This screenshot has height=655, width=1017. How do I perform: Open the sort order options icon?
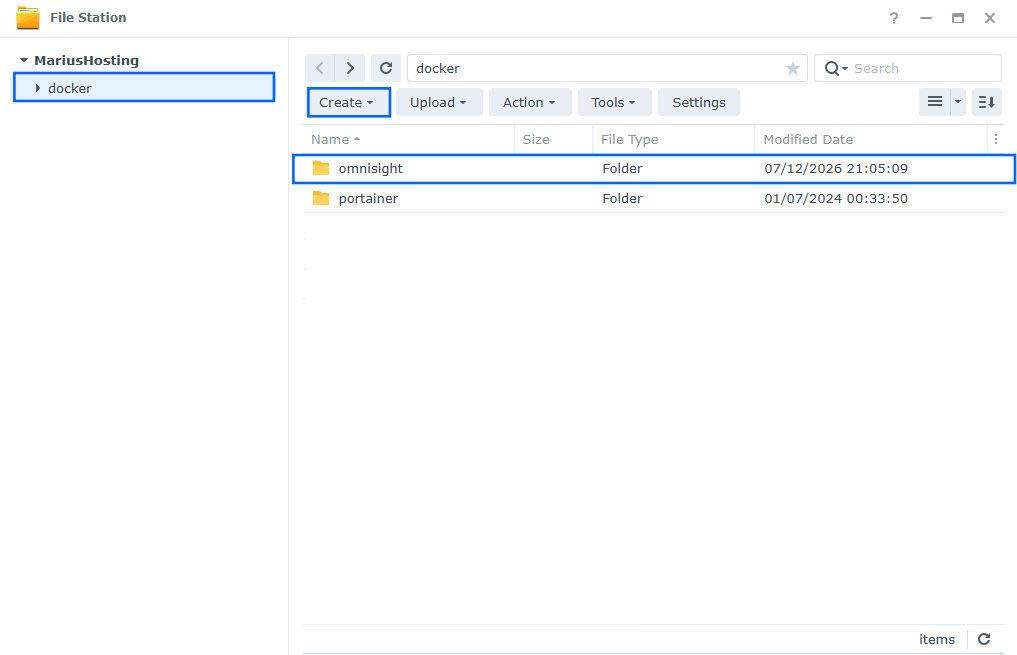(x=987, y=102)
